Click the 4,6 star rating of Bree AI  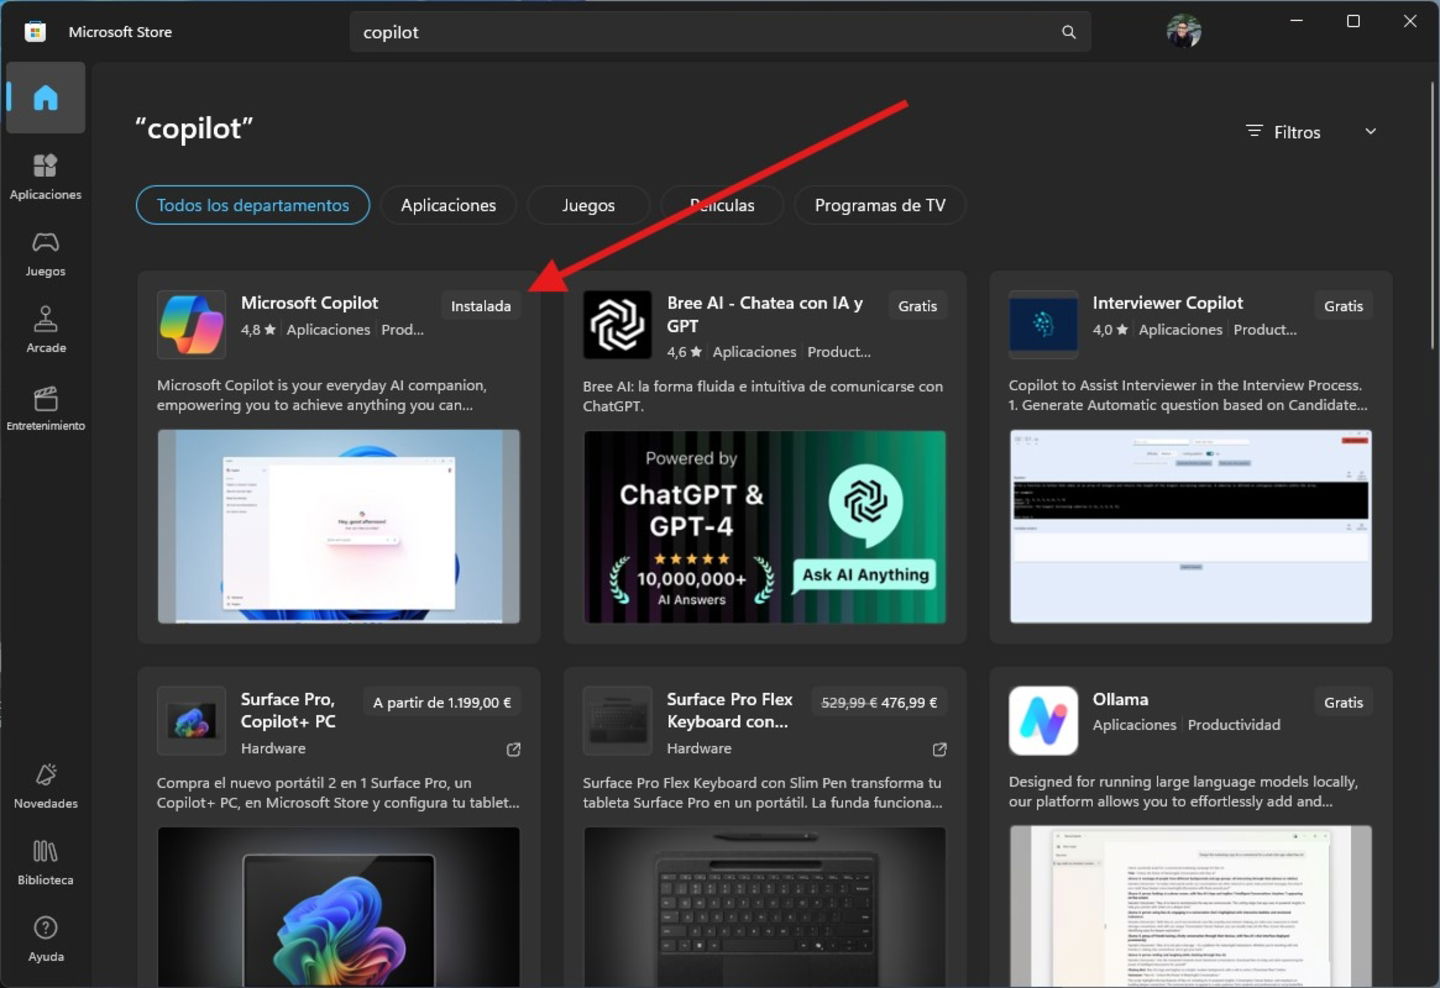click(x=684, y=352)
